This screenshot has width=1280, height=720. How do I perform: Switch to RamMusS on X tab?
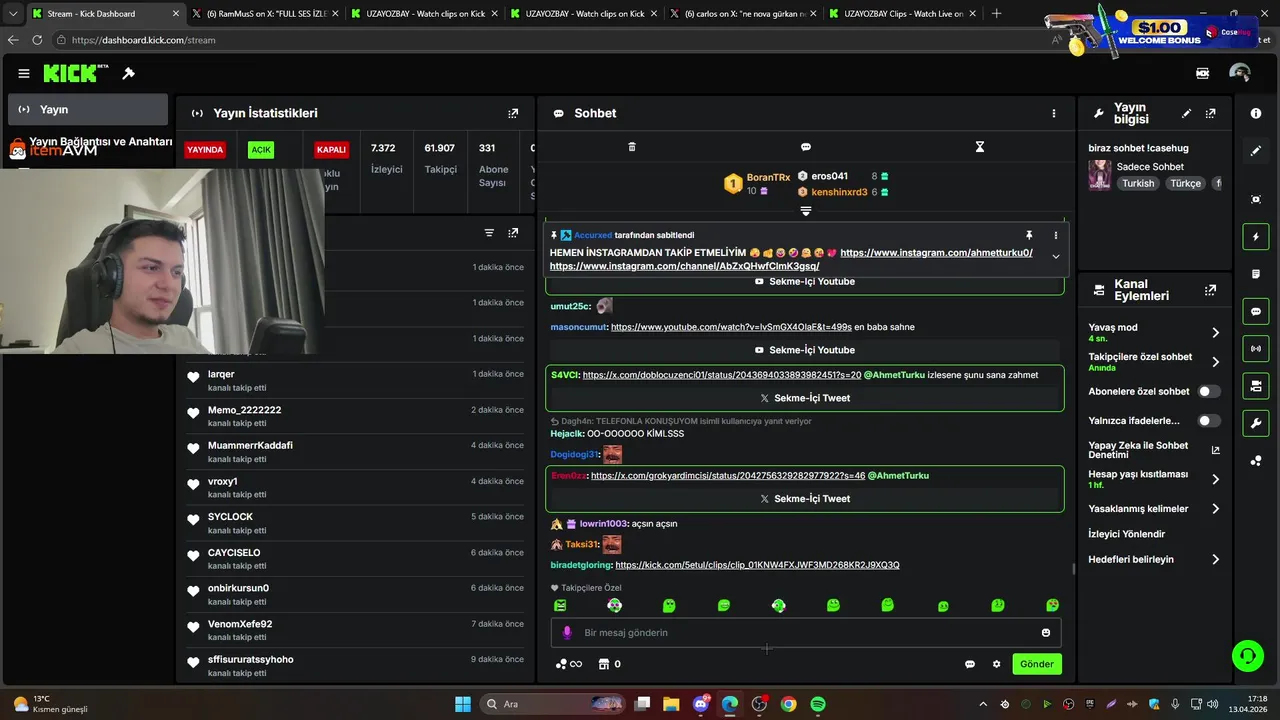(265, 14)
